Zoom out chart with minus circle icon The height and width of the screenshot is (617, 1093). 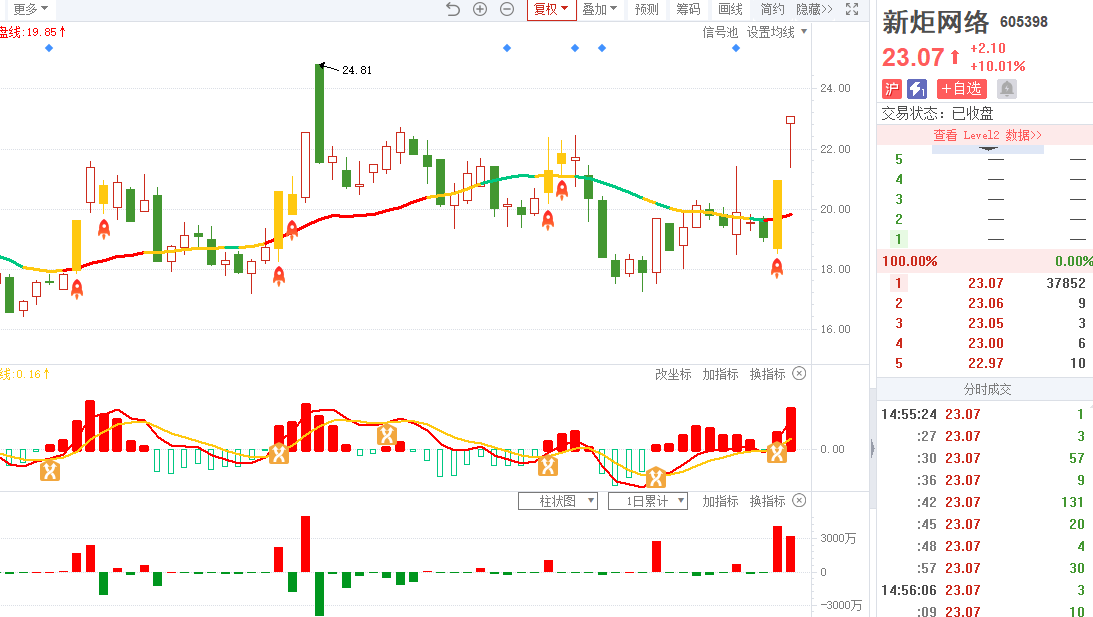pyautogui.click(x=507, y=9)
